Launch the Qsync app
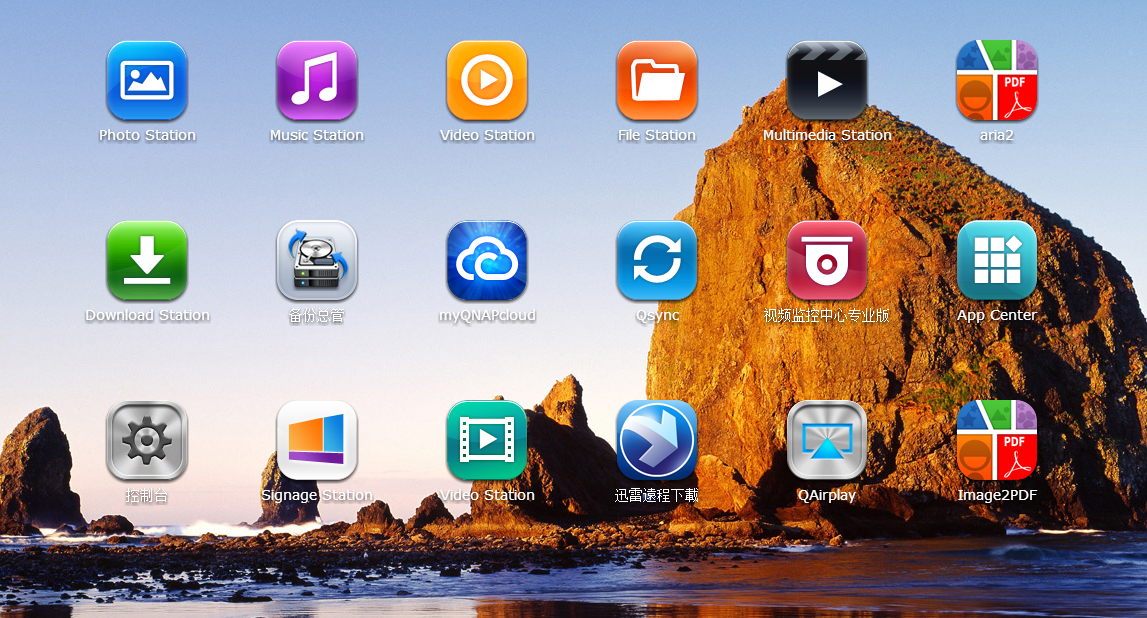This screenshot has height=618, width=1147. [x=657, y=260]
